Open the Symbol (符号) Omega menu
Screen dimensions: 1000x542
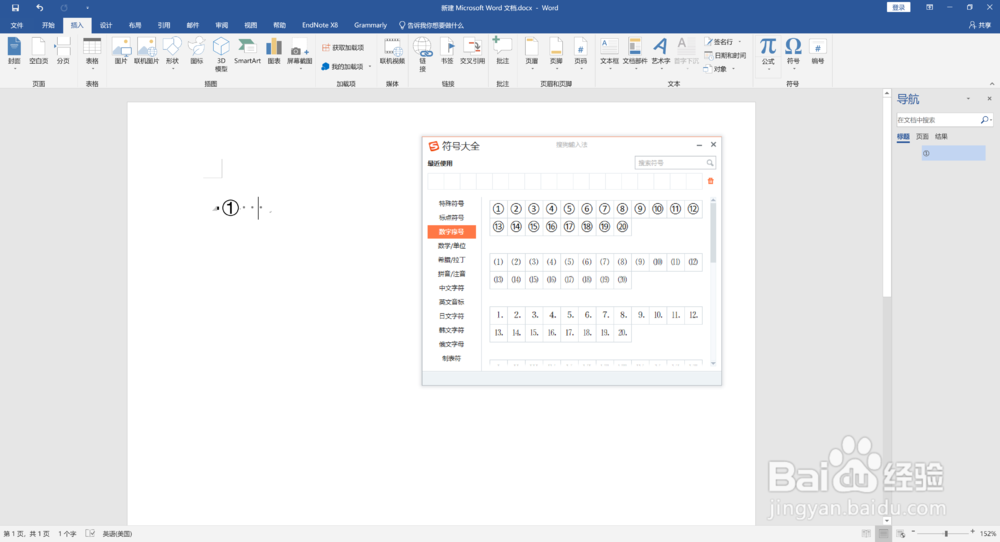click(793, 52)
